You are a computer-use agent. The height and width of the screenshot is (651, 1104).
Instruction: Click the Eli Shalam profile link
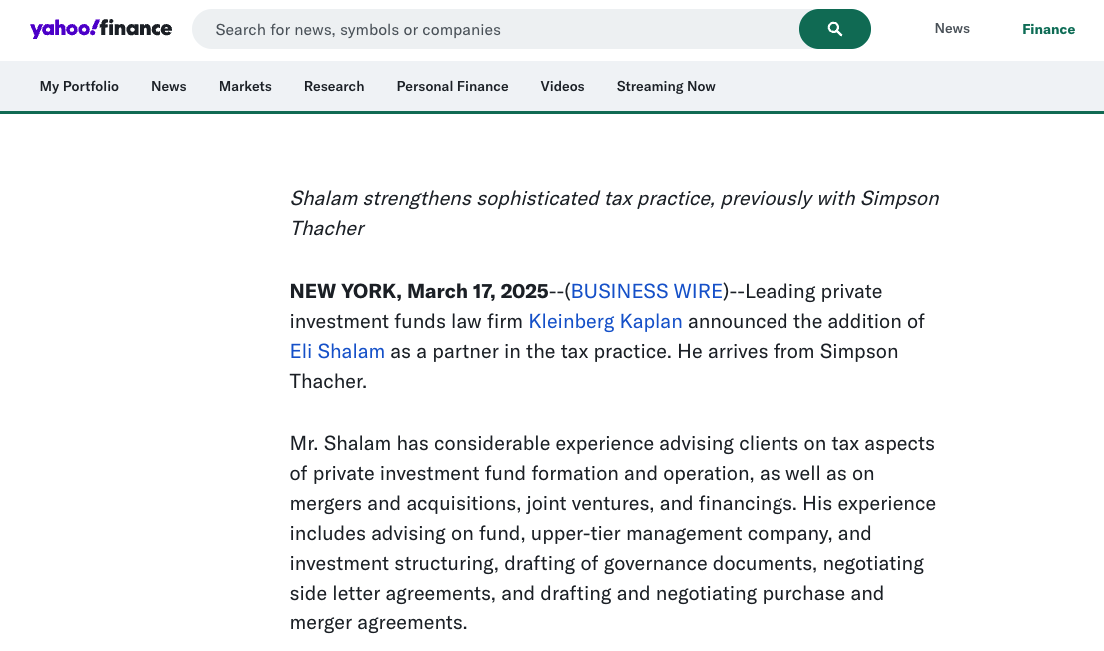pos(337,352)
